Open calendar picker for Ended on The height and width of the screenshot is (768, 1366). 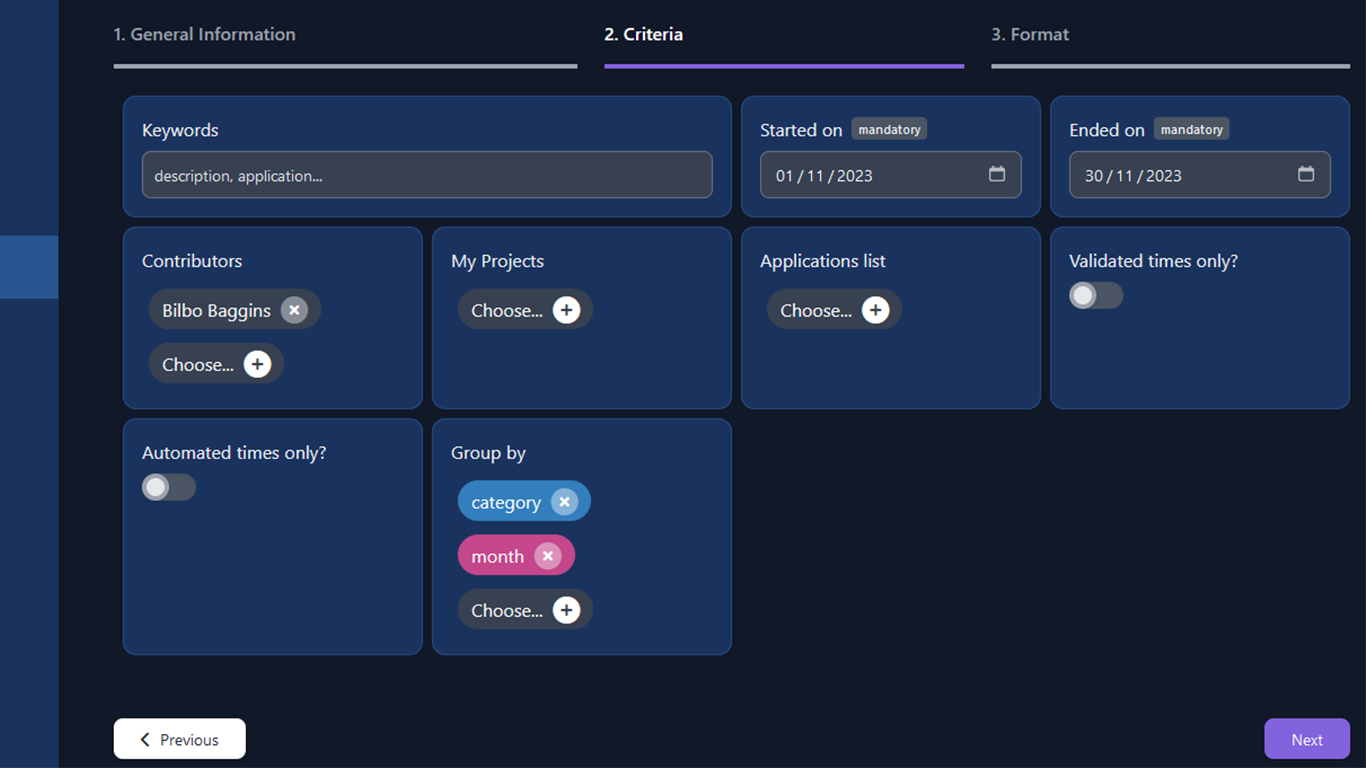tap(1306, 175)
